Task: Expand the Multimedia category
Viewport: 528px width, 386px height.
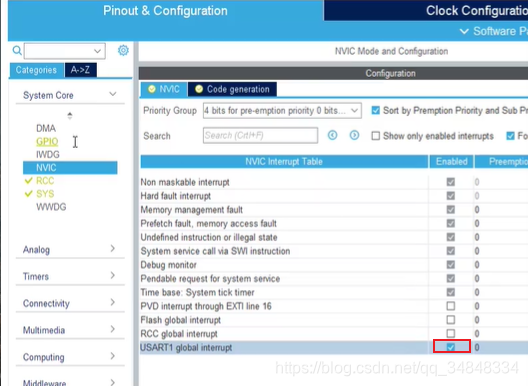Action: pyautogui.click(x=113, y=329)
